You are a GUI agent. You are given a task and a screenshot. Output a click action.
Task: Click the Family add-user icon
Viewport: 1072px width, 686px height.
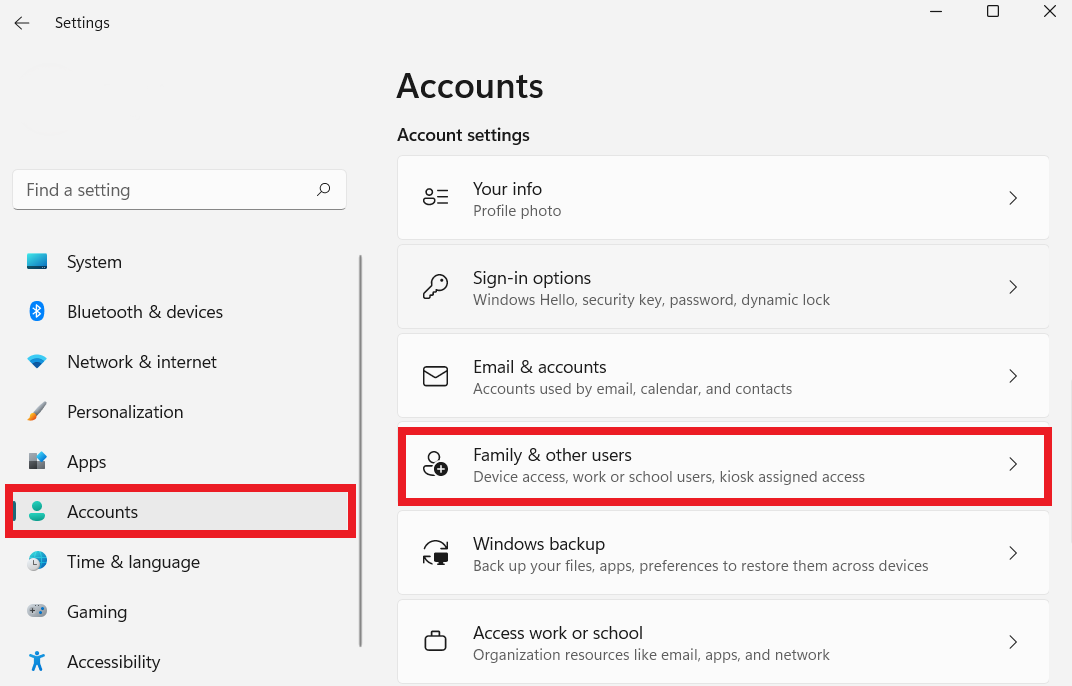coord(436,464)
